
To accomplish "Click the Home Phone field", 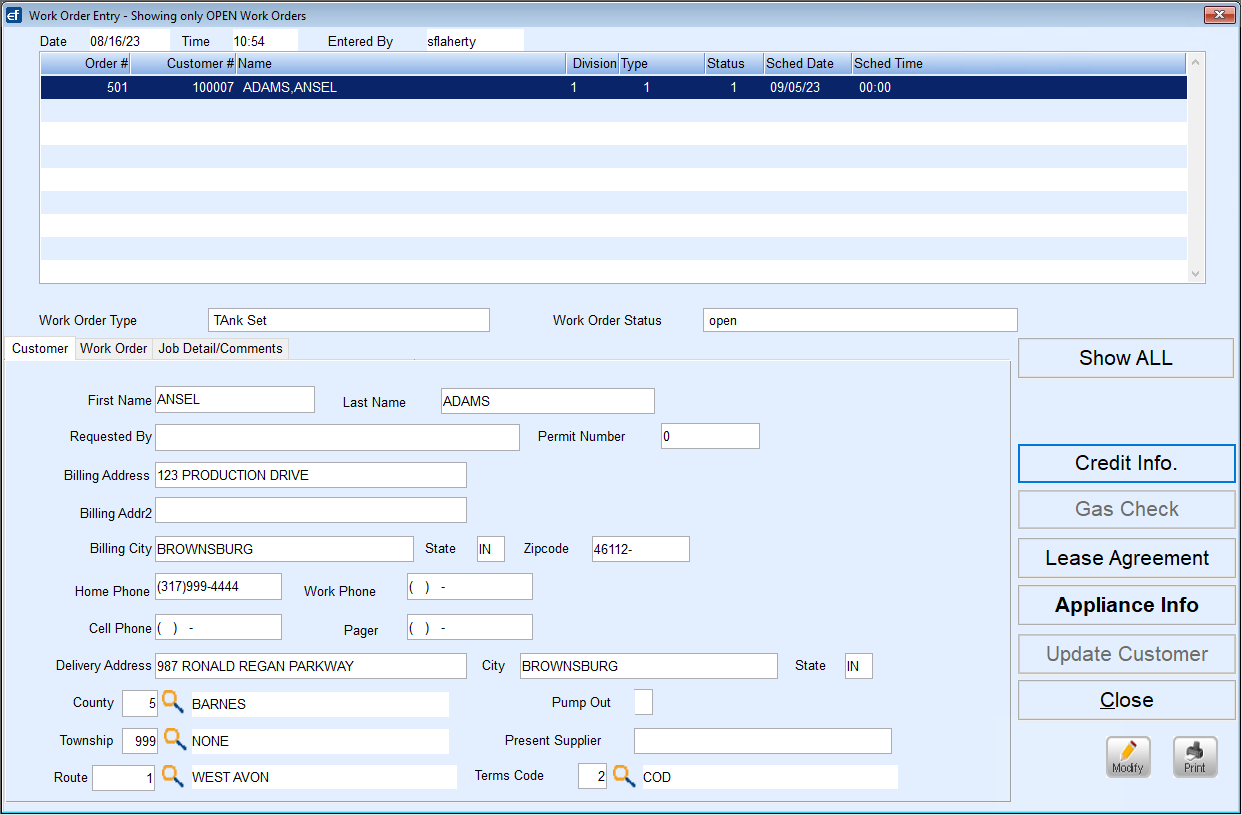I will point(218,586).
